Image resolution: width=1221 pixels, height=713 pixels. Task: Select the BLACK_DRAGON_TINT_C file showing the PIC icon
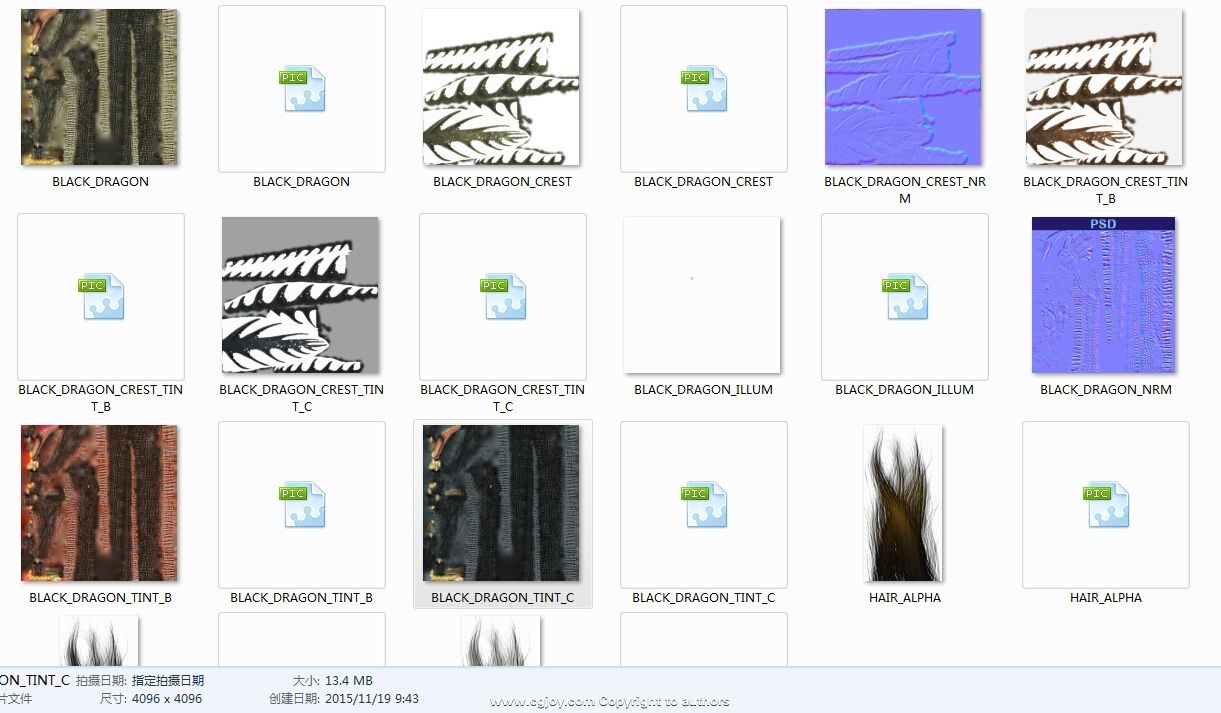click(x=704, y=505)
